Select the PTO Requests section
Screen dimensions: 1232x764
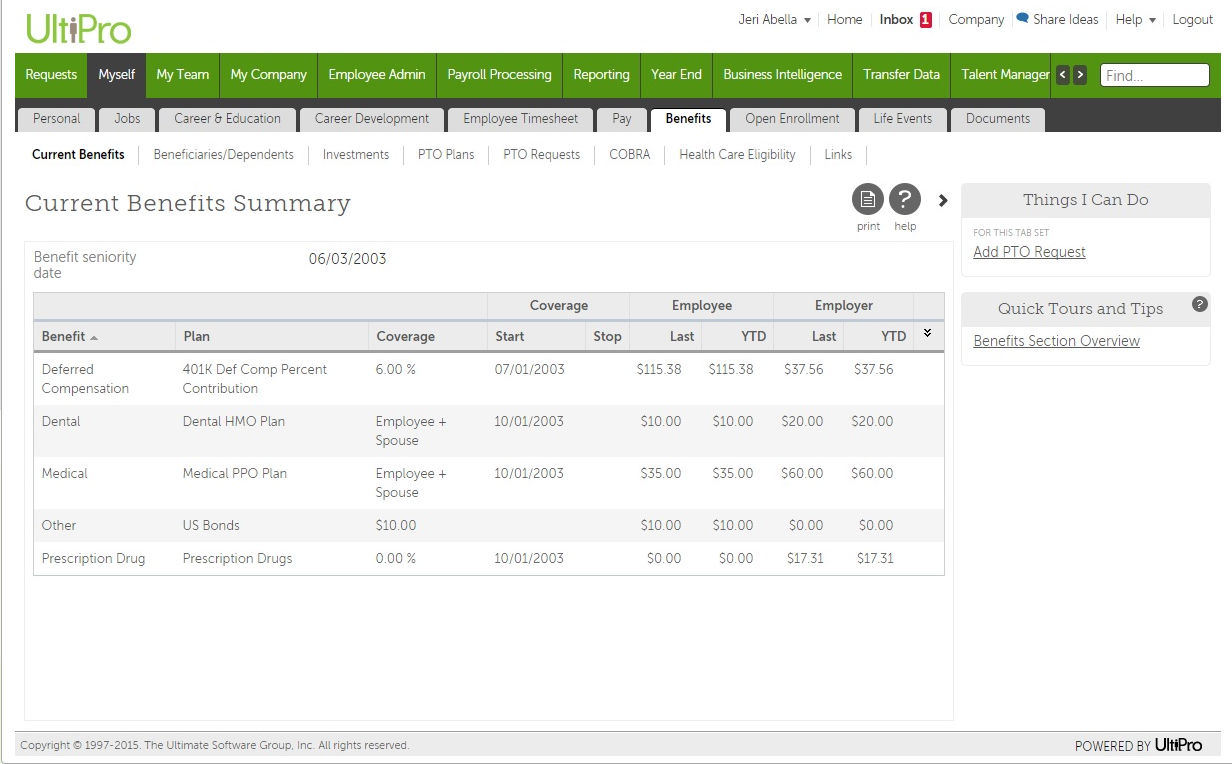coord(541,154)
